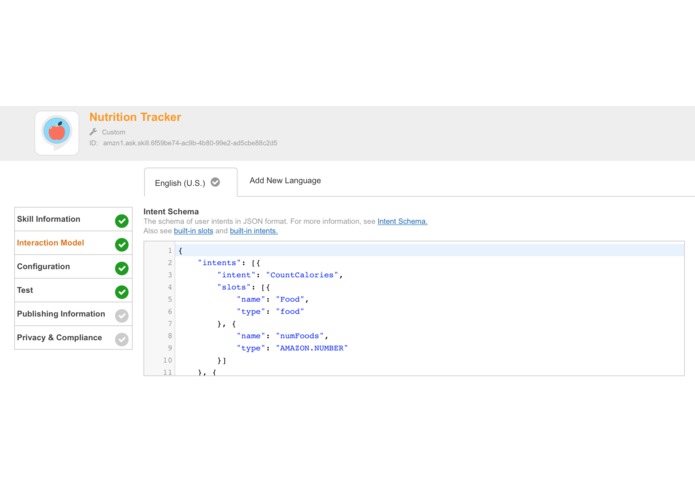Select the Interaction Model section
Image resolution: width=695 pixels, height=494 pixels.
click(x=74, y=243)
